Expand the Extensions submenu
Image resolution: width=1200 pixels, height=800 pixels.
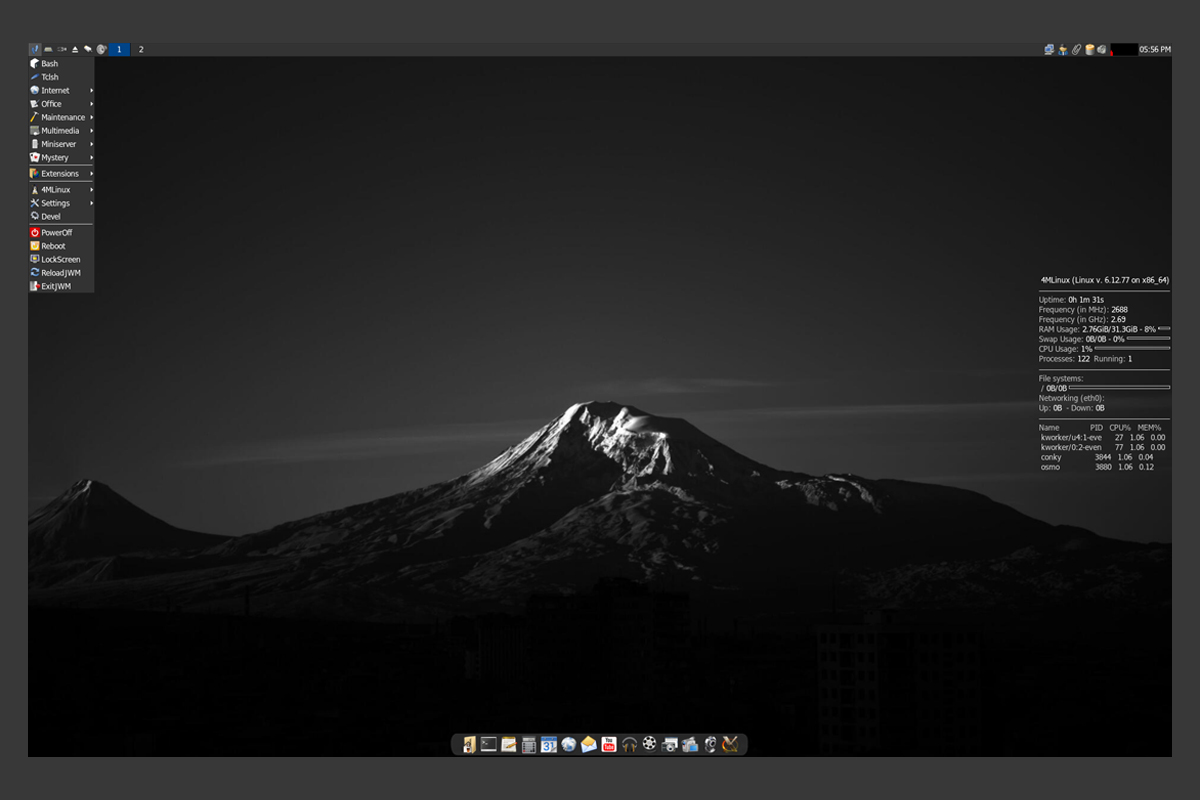(x=61, y=173)
